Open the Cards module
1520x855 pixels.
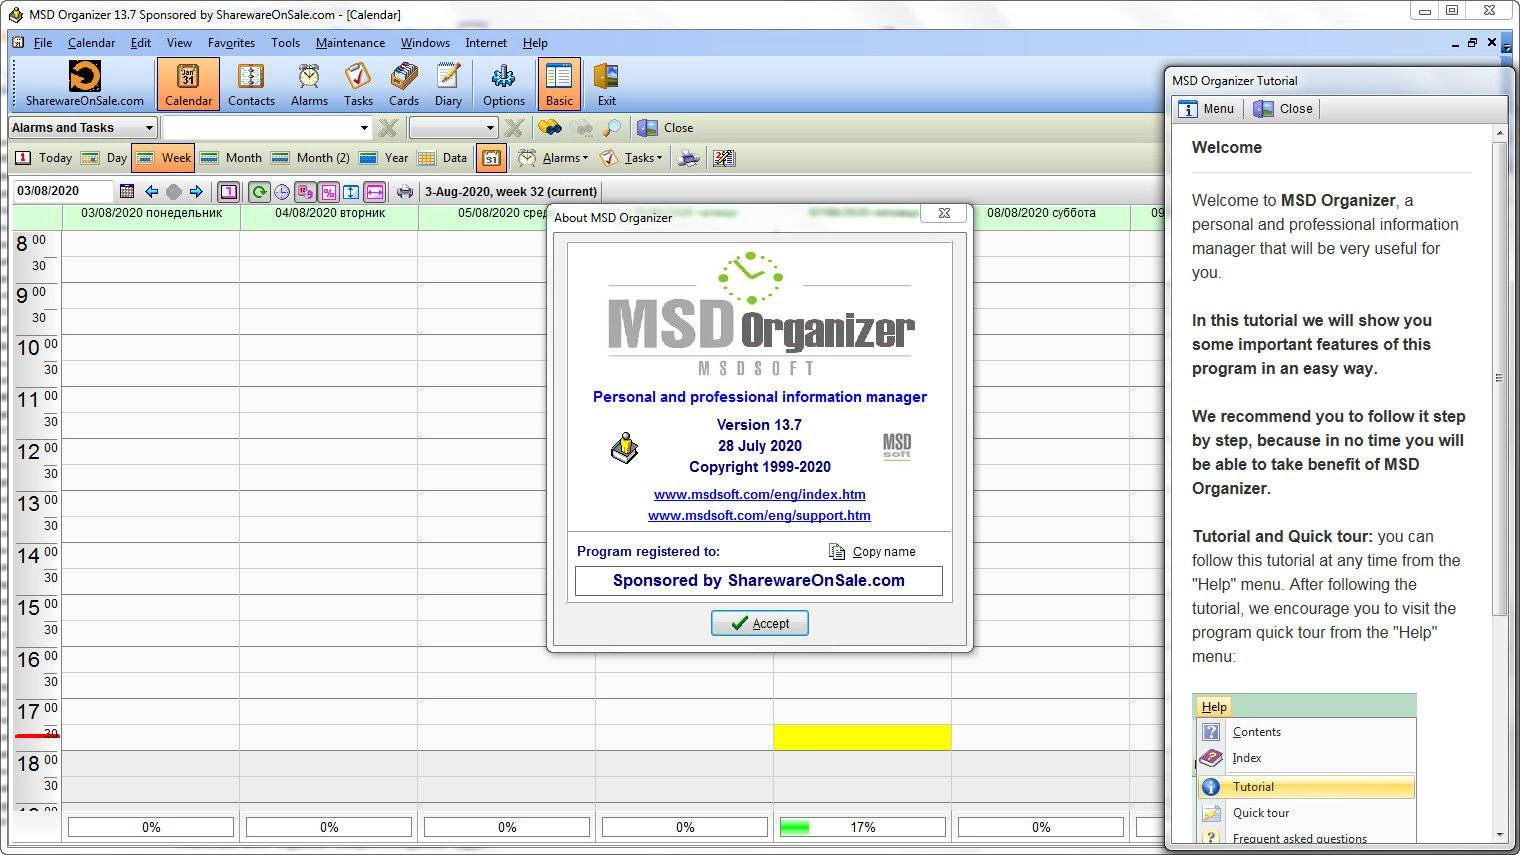tap(404, 84)
